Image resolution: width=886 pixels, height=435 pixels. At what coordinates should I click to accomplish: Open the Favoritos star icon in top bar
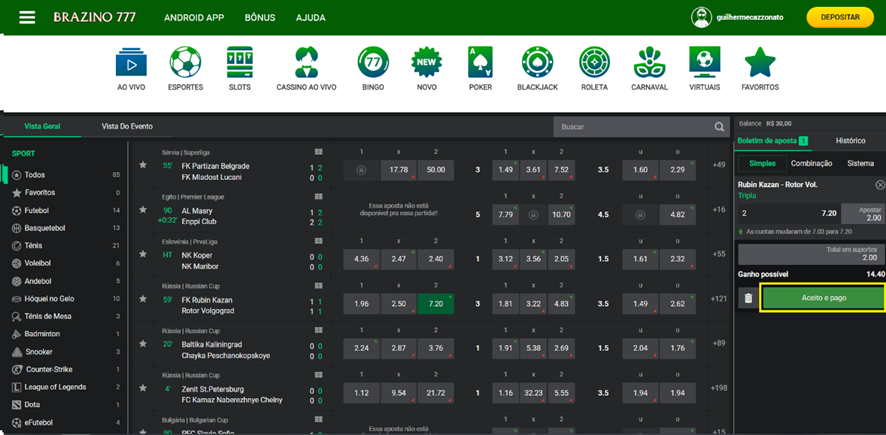[x=760, y=62]
